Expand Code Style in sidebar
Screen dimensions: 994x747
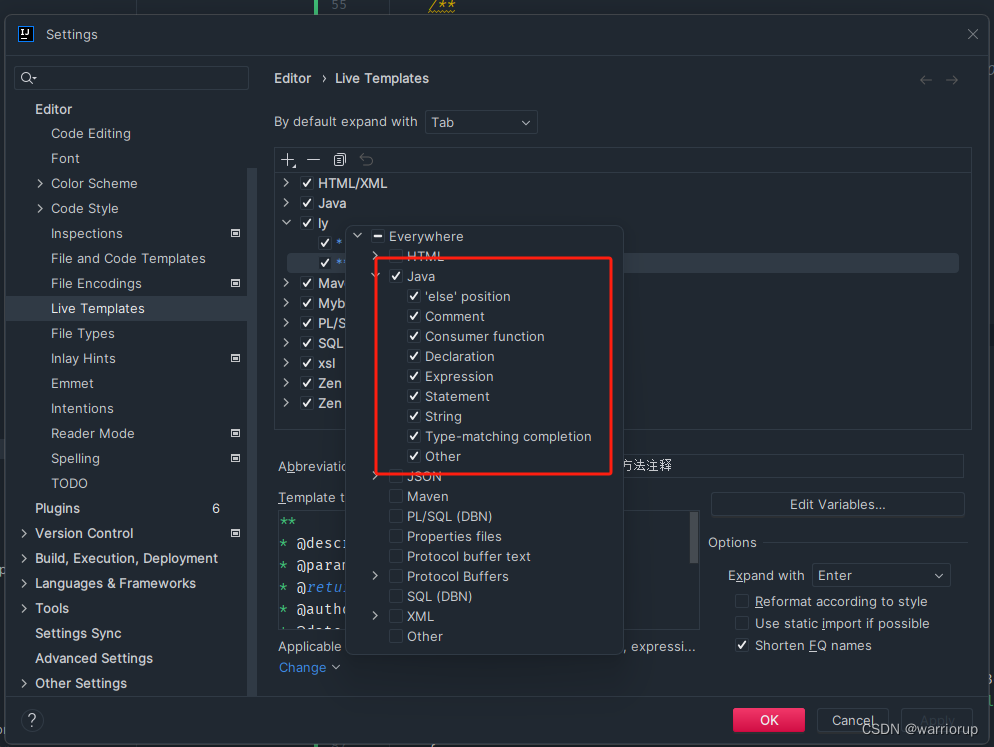tap(40, 209)
